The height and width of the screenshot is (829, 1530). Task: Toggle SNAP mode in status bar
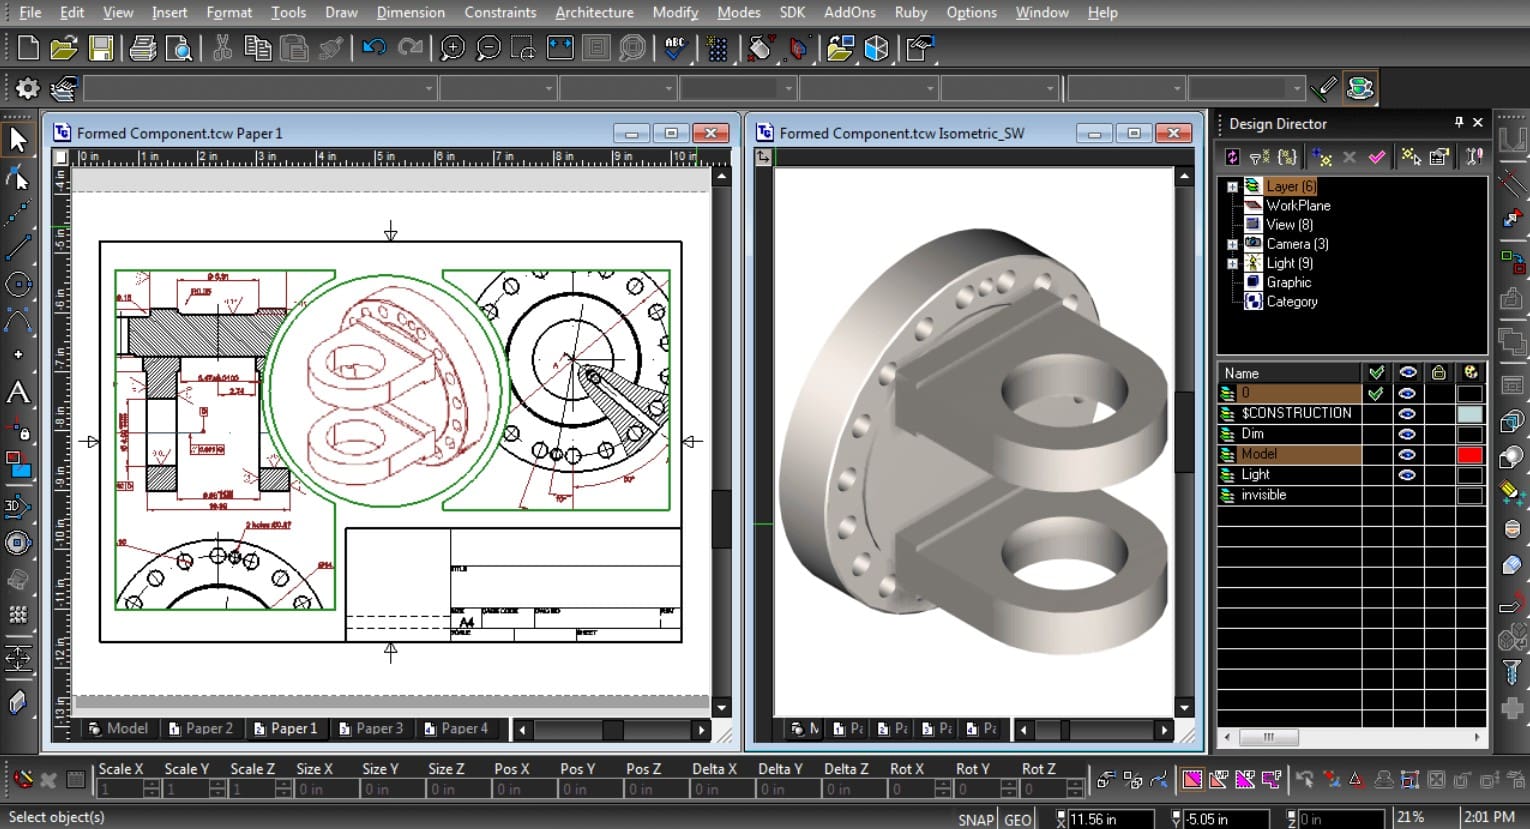tap(975, 819)
